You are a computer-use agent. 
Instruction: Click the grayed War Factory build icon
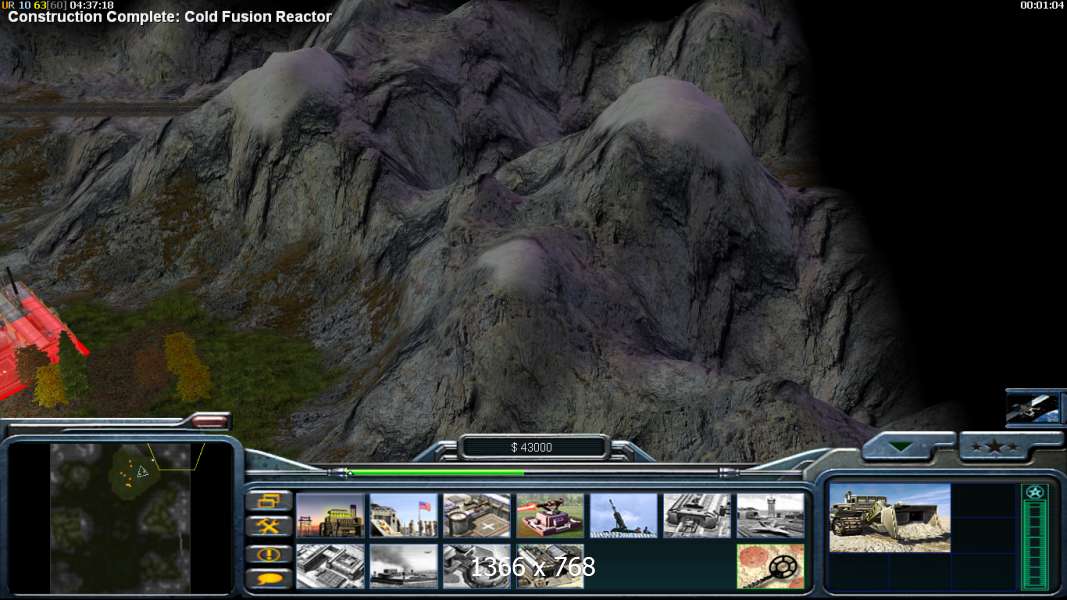pos(697,515)
